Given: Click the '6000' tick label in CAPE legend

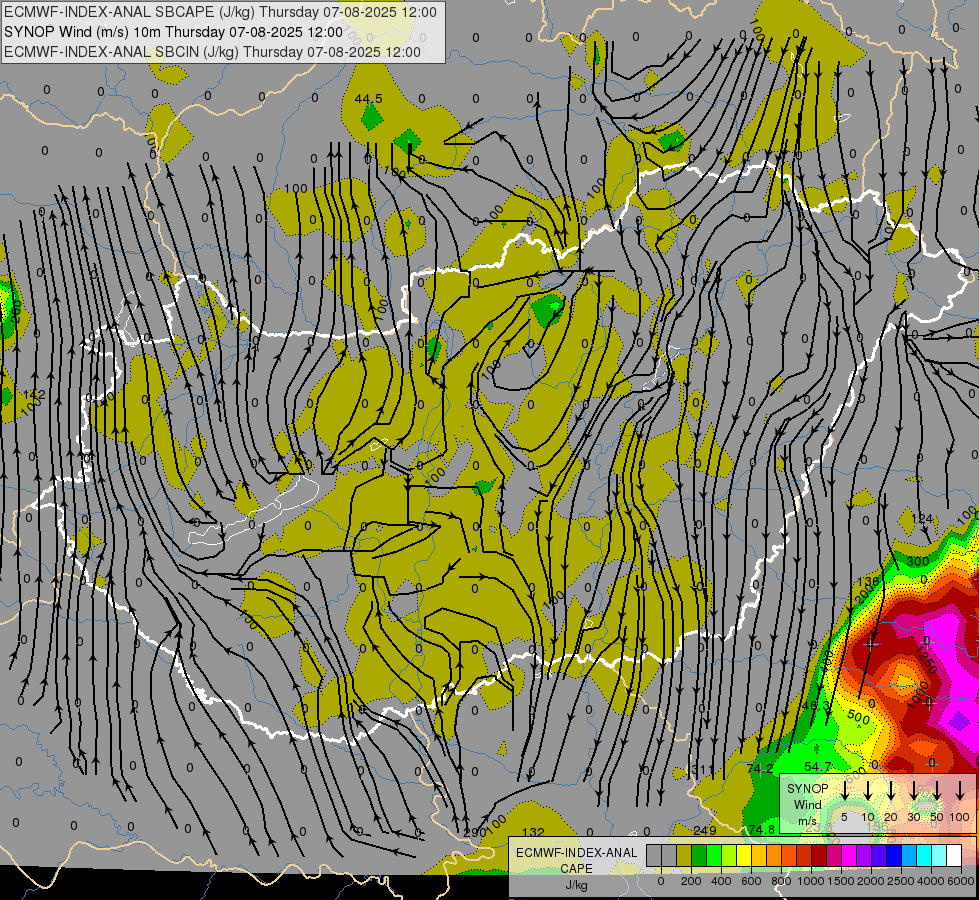Looking at the screenshot, I should tap(961, 881).
